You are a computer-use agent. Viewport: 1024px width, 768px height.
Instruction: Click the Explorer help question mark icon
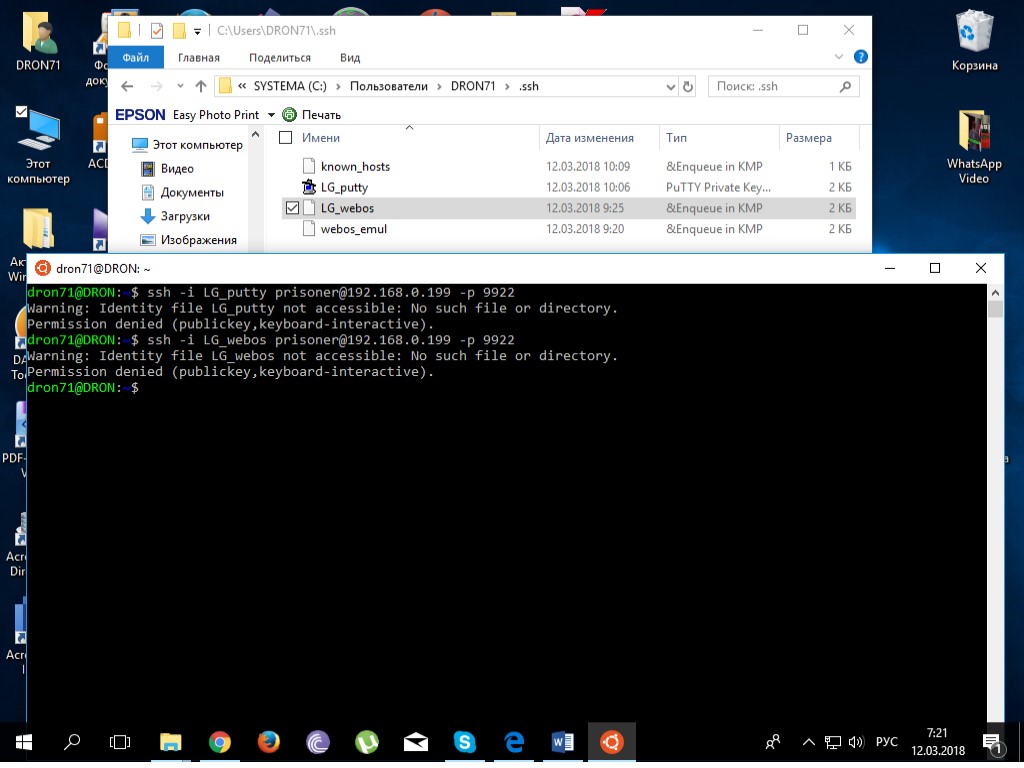point(861,58)
